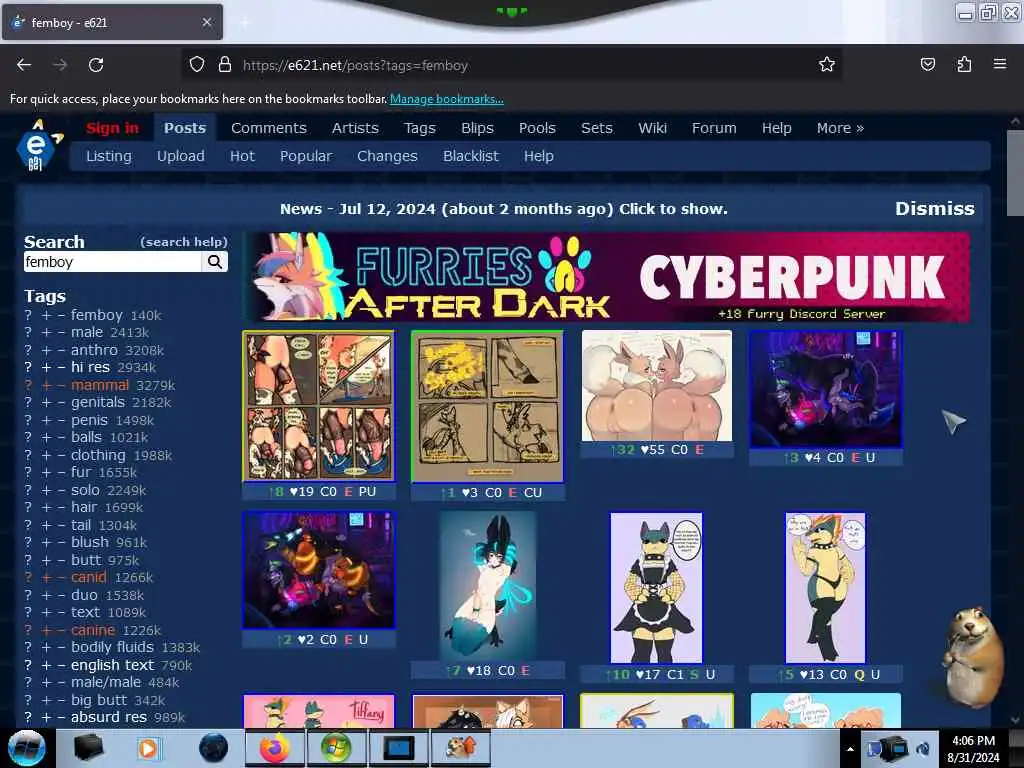Go back with the browser back arrow
Screen dimensions: 1024x768
24,65
